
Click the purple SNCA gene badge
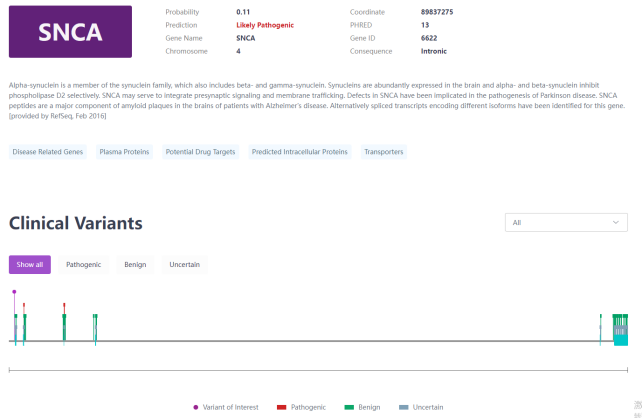70,31
